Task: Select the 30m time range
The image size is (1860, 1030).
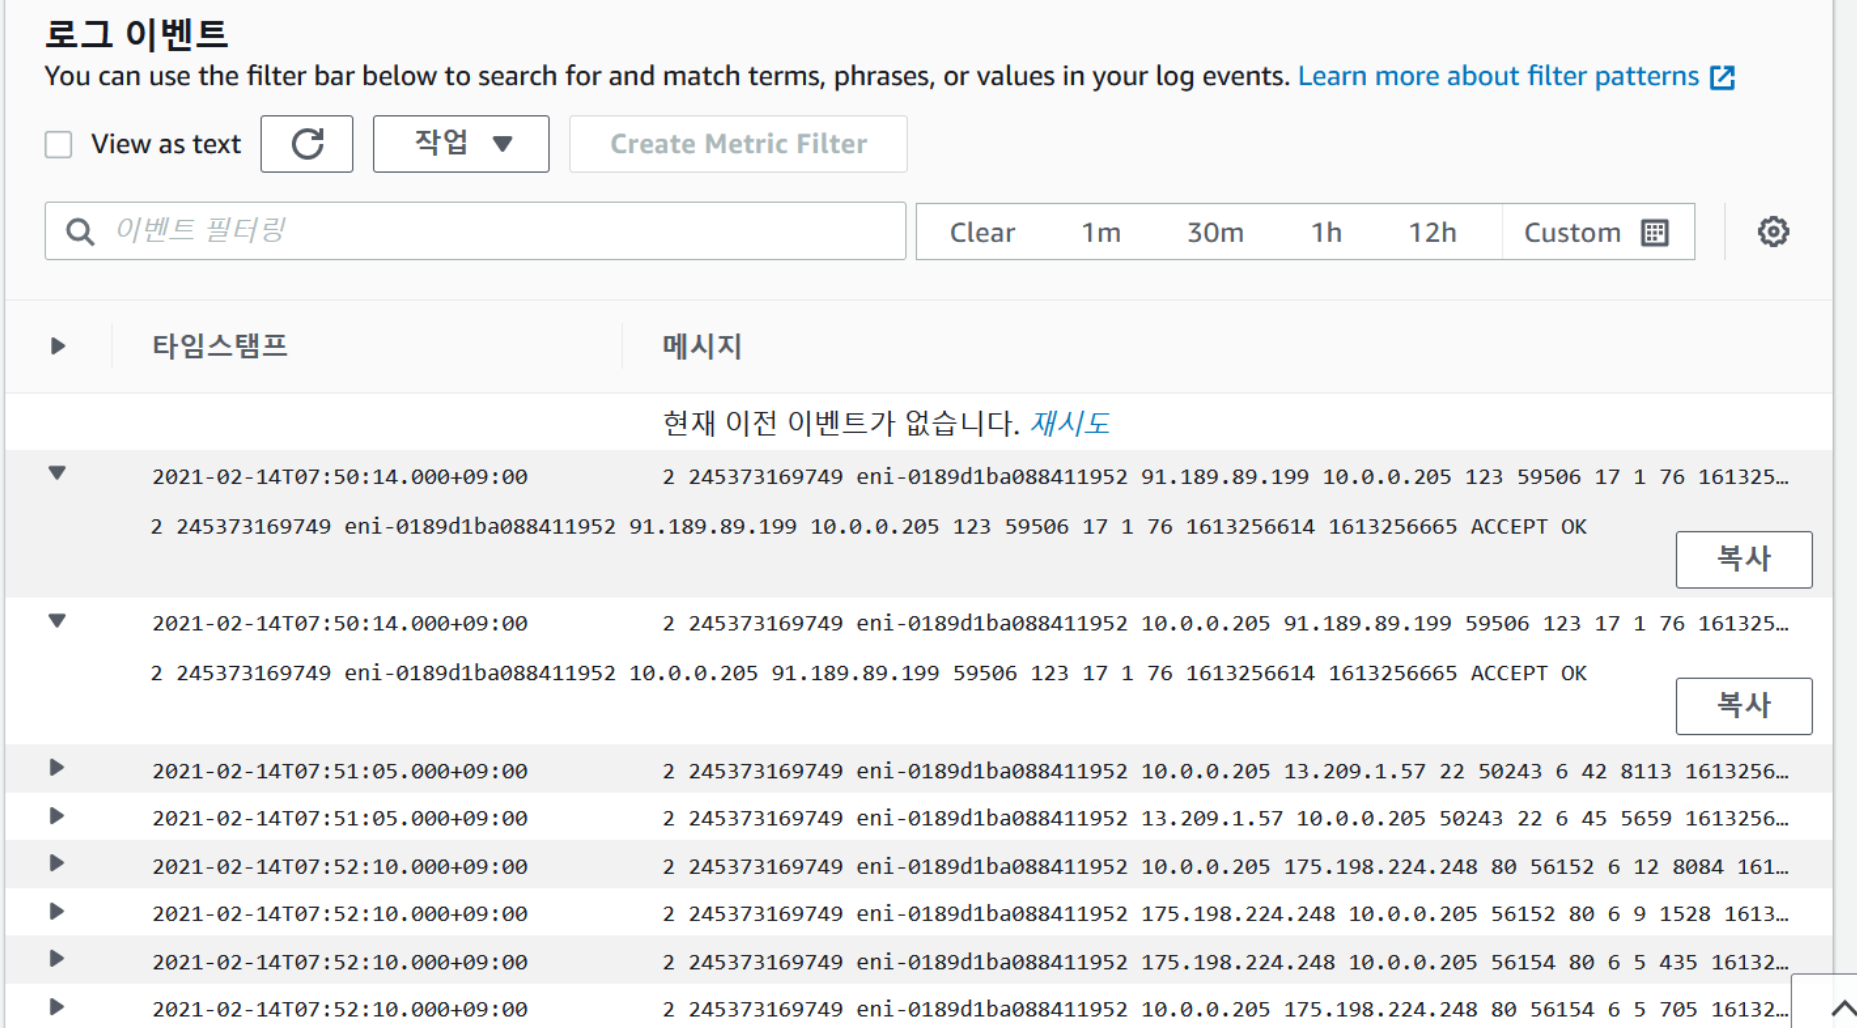Action: (1215, 233)
